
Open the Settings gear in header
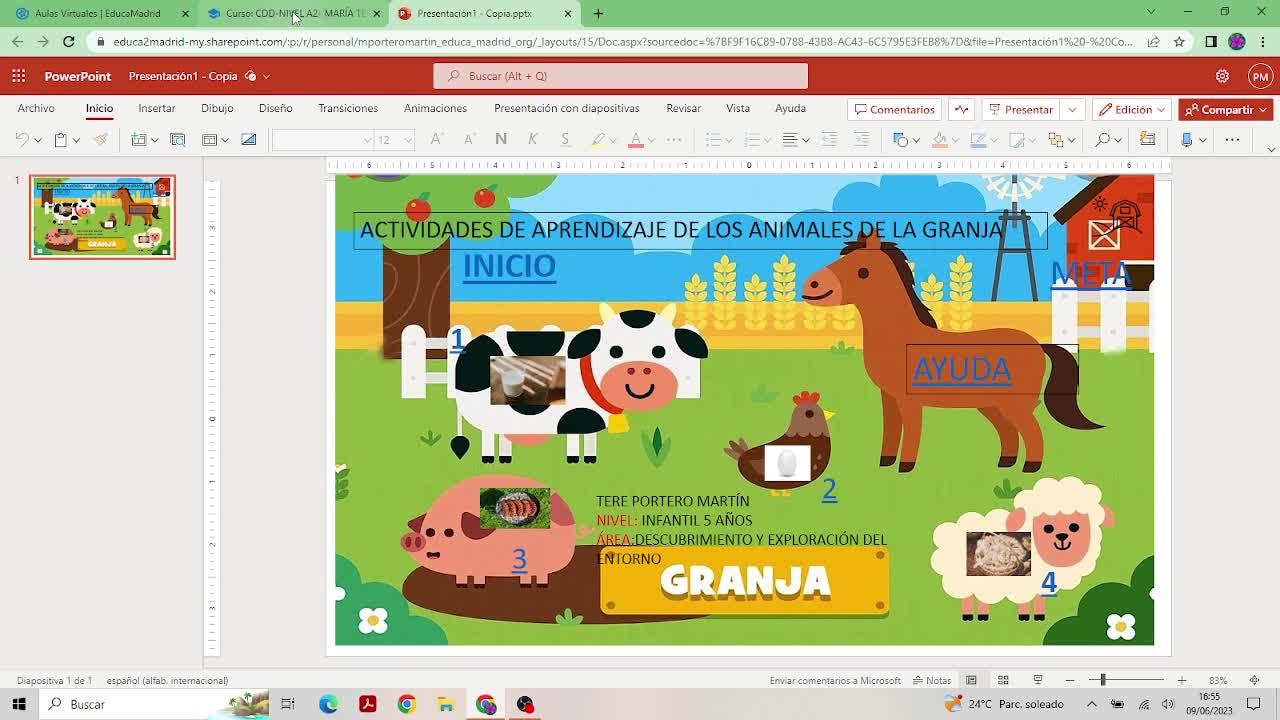1222,76
